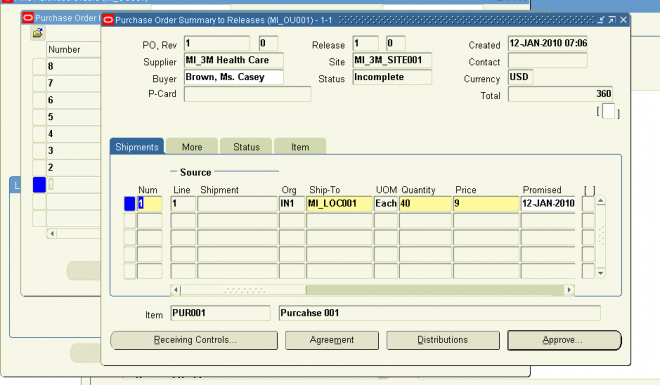This screenshot has height=385, width=660.
Task: Click the folder icon in Purchase Order window
Action: pyautogui.click(x=37, y=32)
